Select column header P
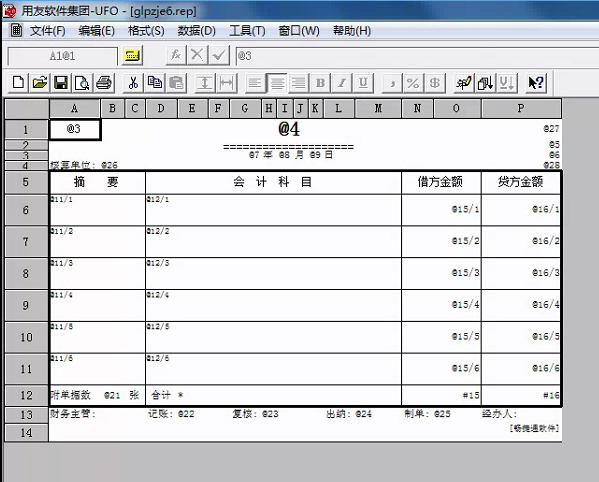The height and width of the screenshot is (482, 599). pyautogui.click(x=521, y=108)
